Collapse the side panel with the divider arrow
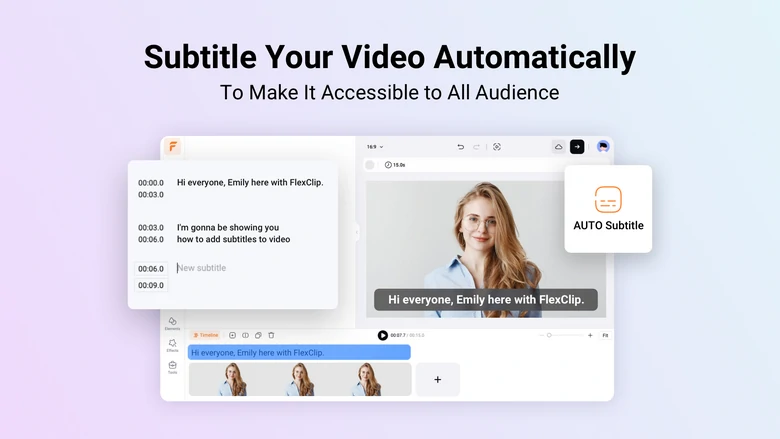 point(357,232)
